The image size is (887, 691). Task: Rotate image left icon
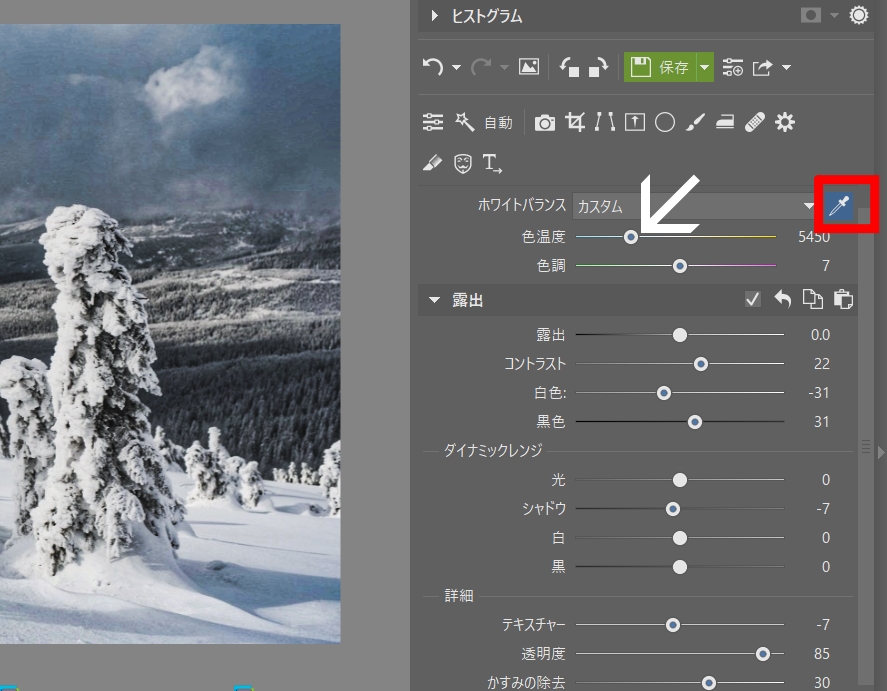(569, 67)
